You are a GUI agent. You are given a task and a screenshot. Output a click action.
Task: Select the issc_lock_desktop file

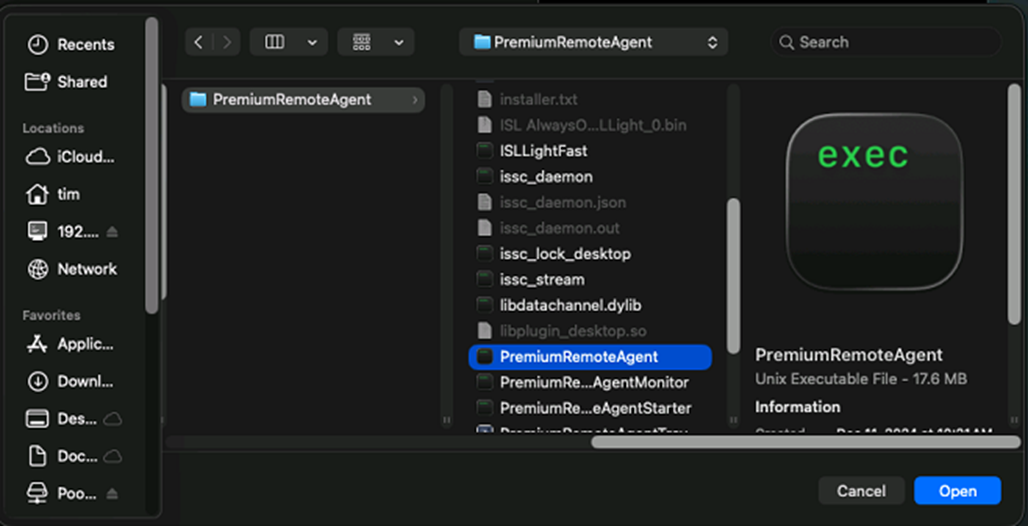pyautogui.click(x=565, y=254)
